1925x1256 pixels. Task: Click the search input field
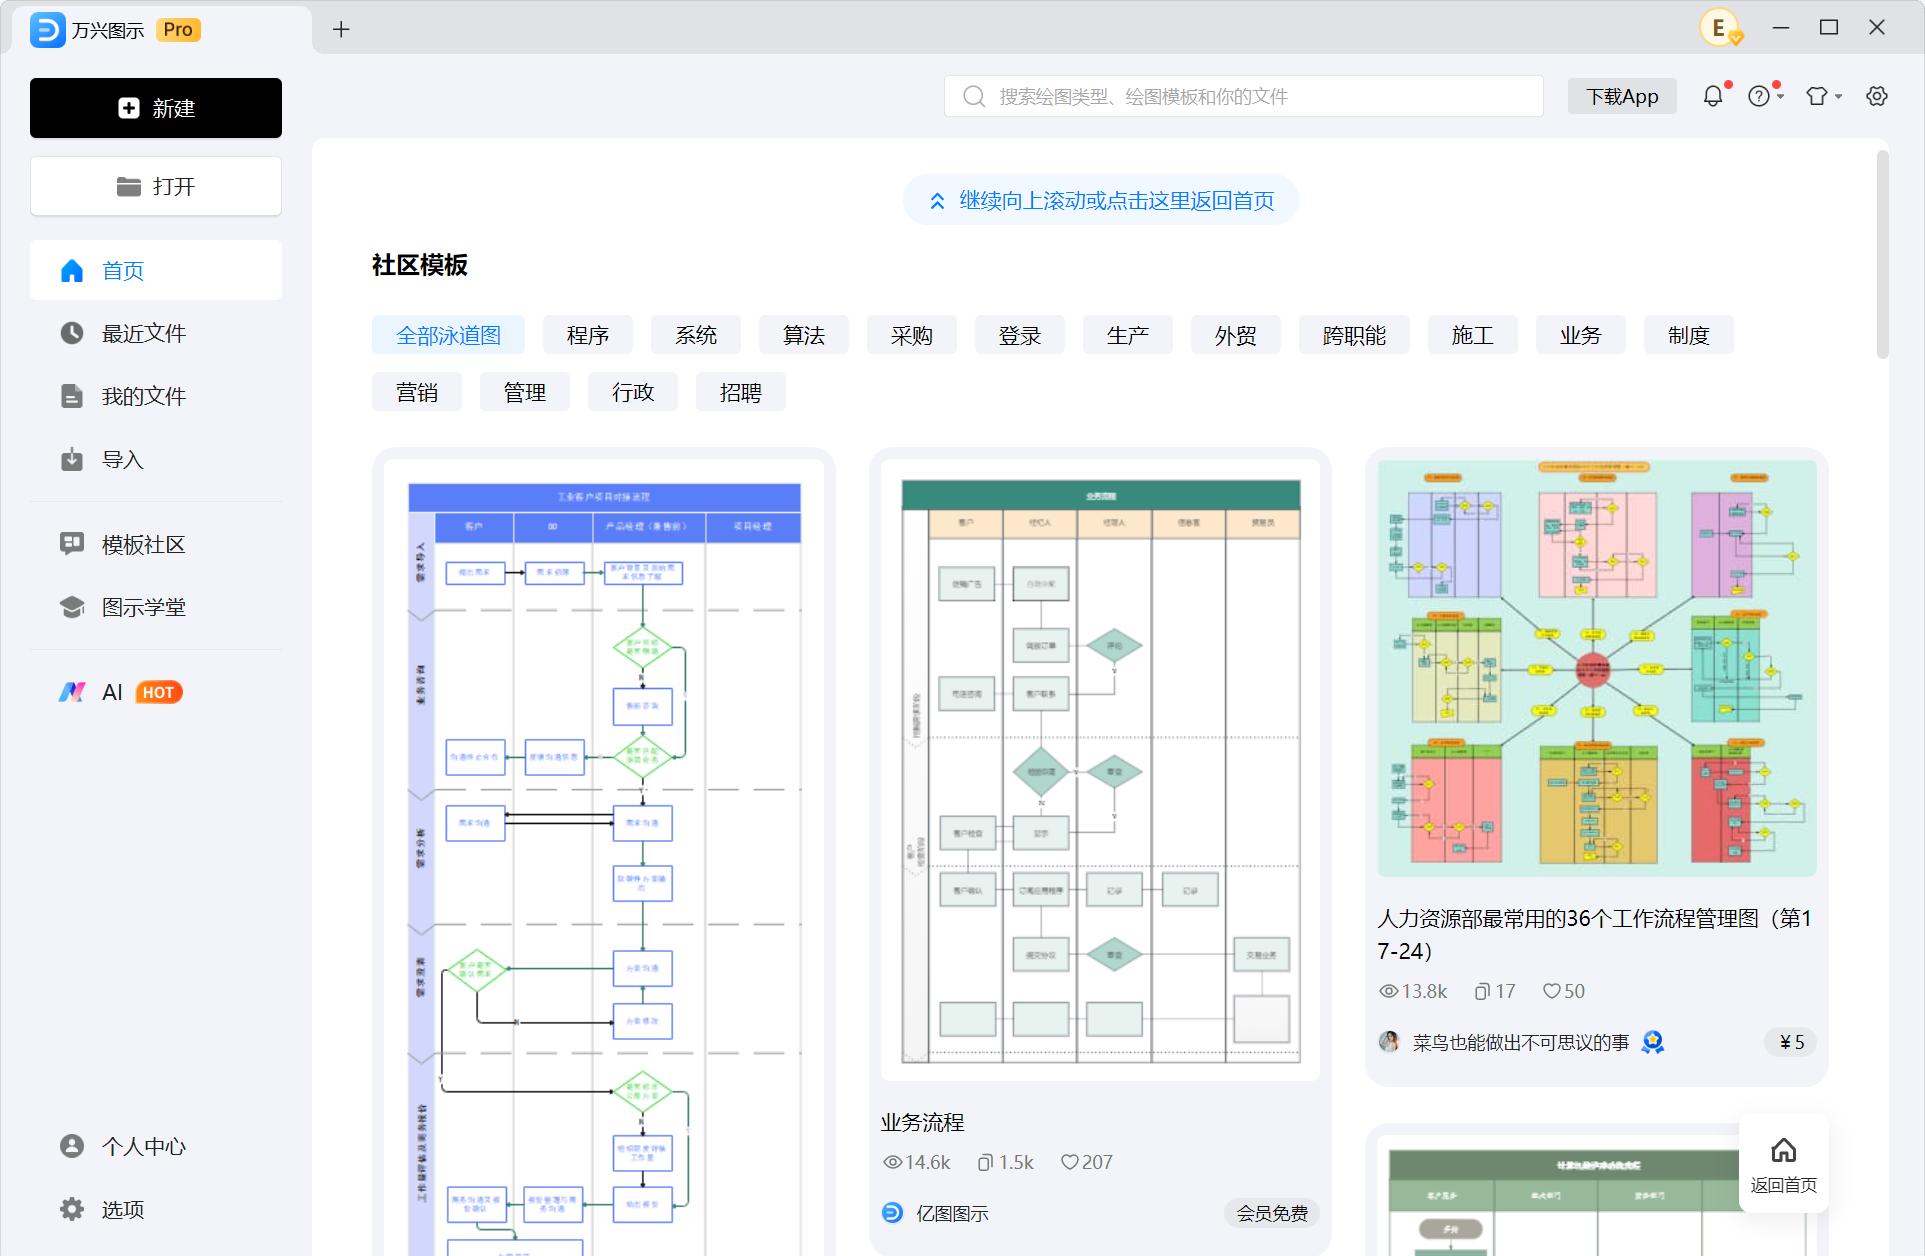1243,96
